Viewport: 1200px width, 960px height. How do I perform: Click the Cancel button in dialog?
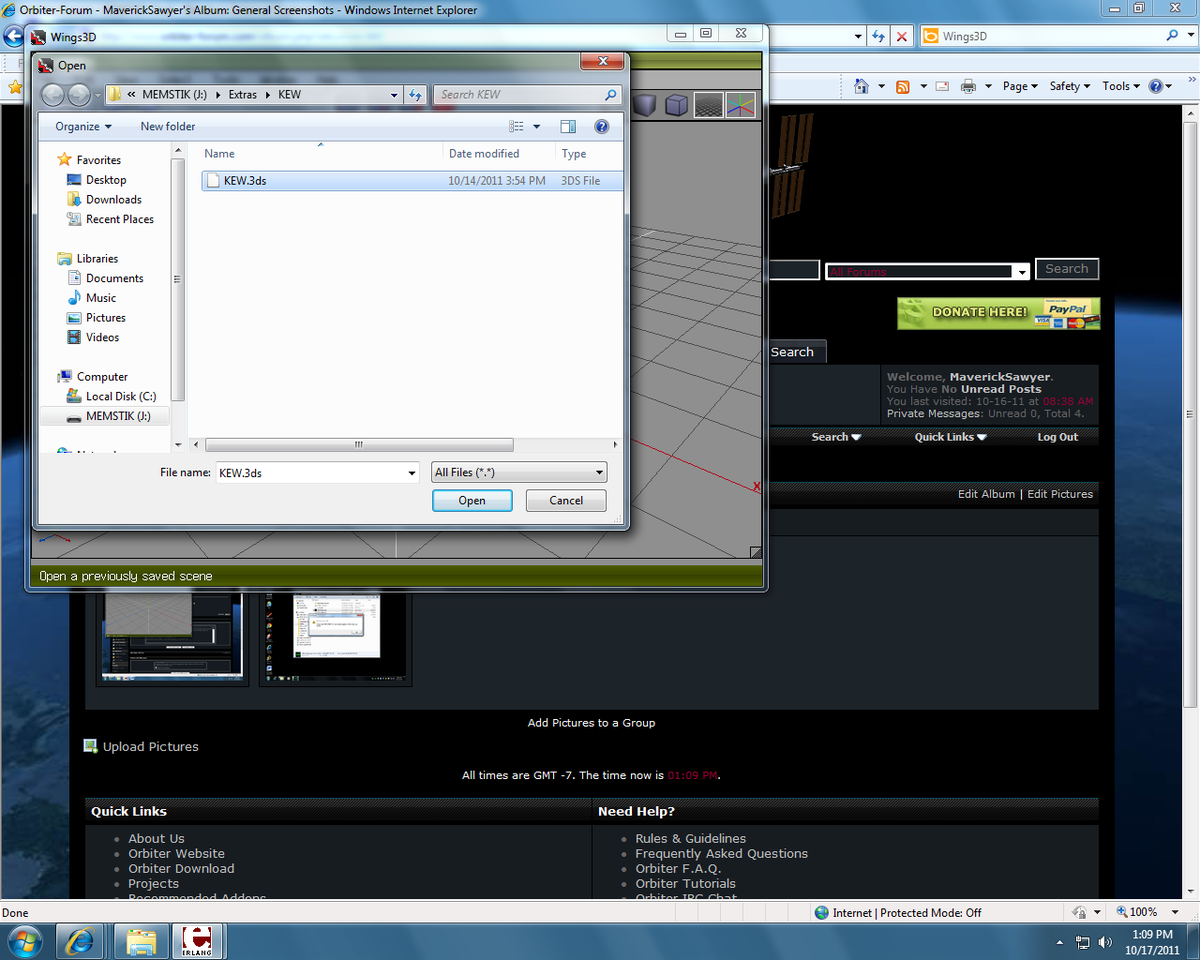coord(566,501)
